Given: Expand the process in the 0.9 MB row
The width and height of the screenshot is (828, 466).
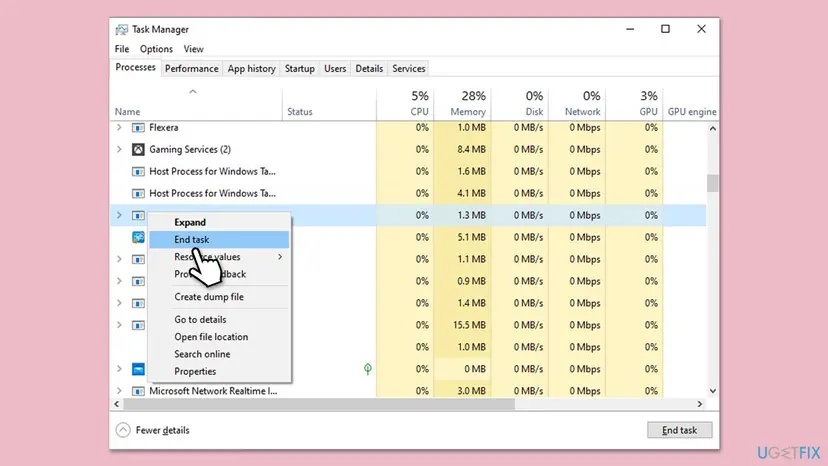Looking at the screenshot, I should coord(119,281).
